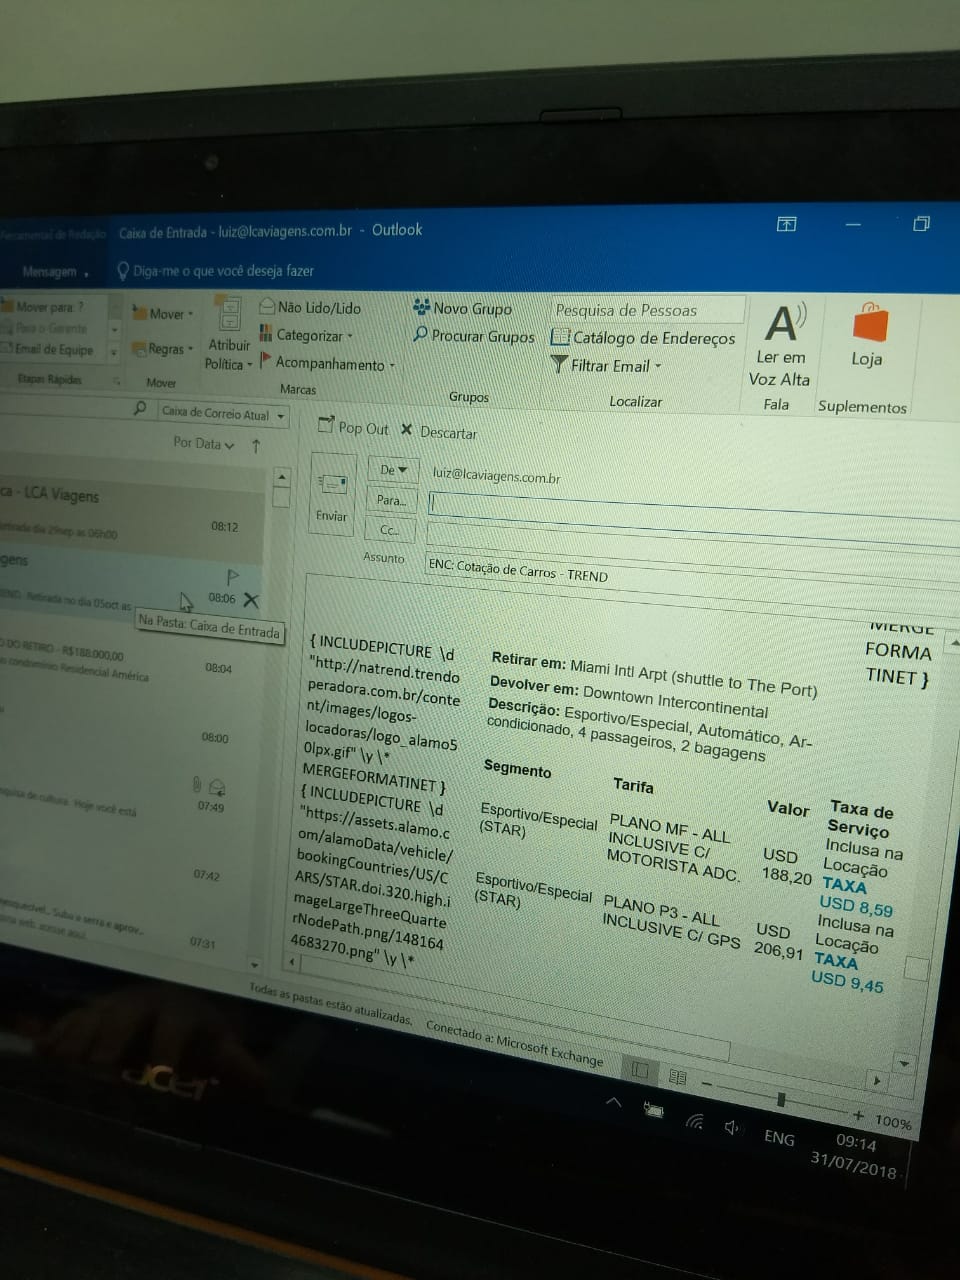Open the Wi-Fi network tray icon
960x1280 pixels.
[695, 1121]
